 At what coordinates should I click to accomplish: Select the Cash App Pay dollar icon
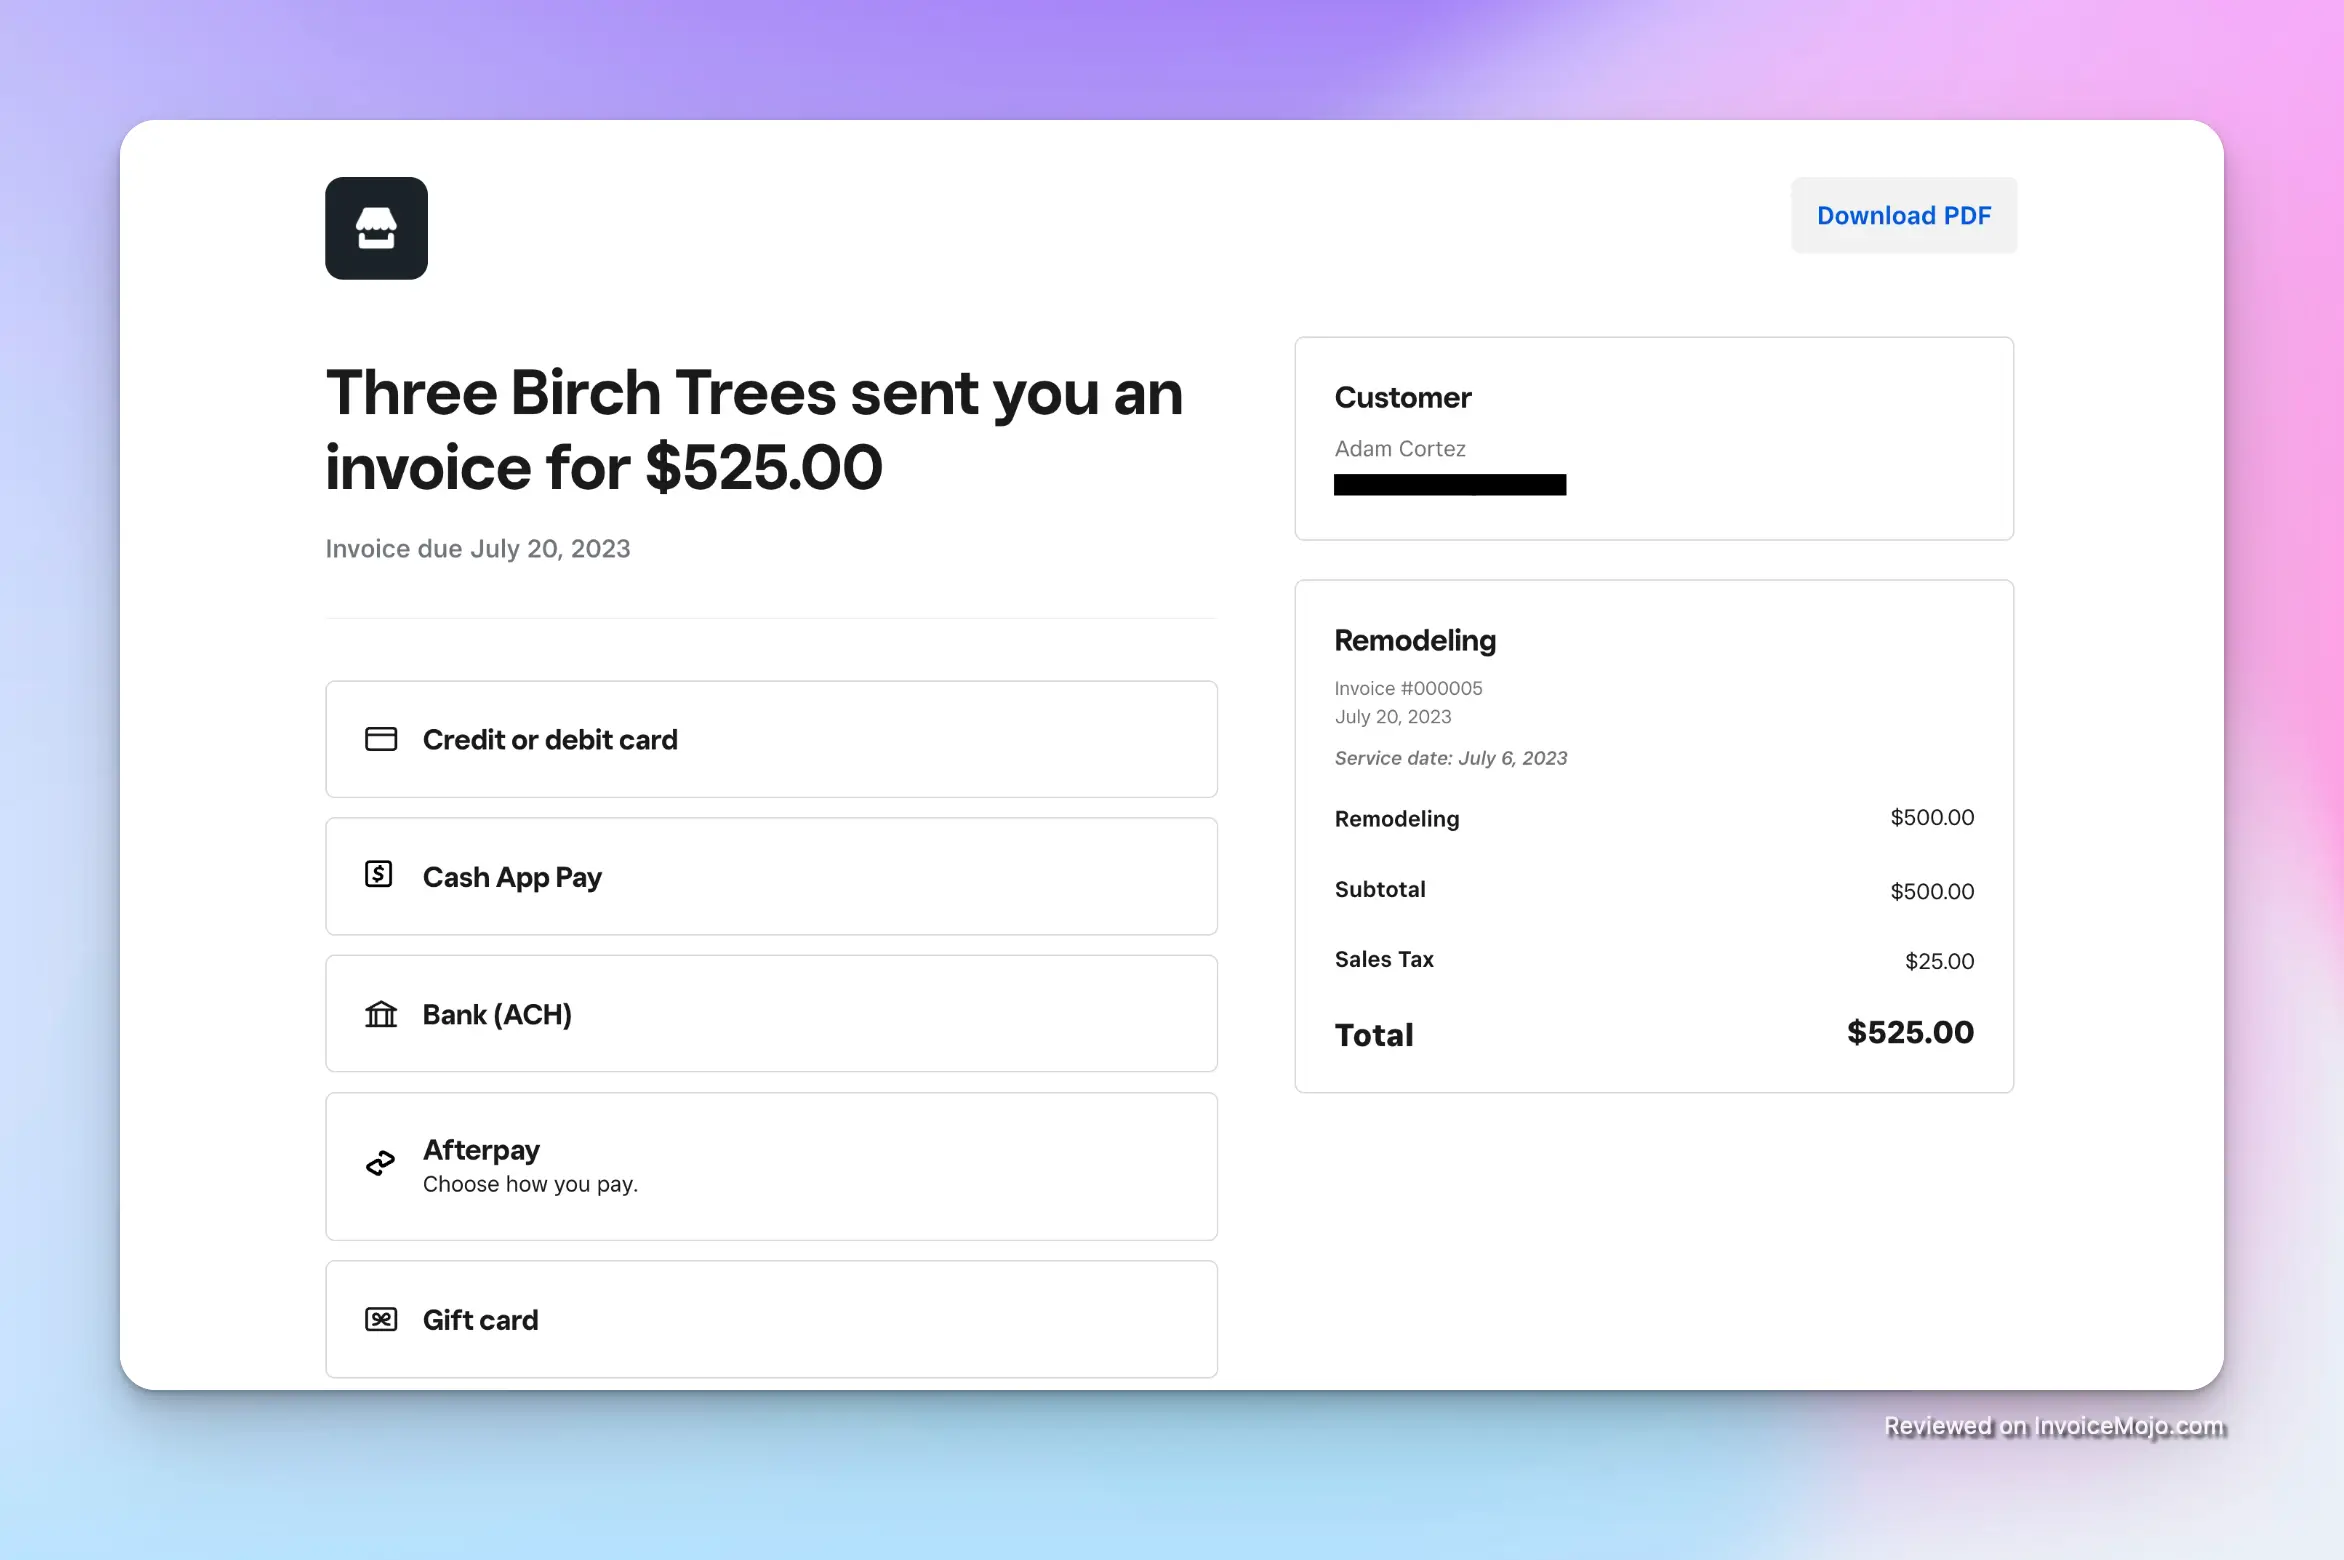[x=378, y=874]
